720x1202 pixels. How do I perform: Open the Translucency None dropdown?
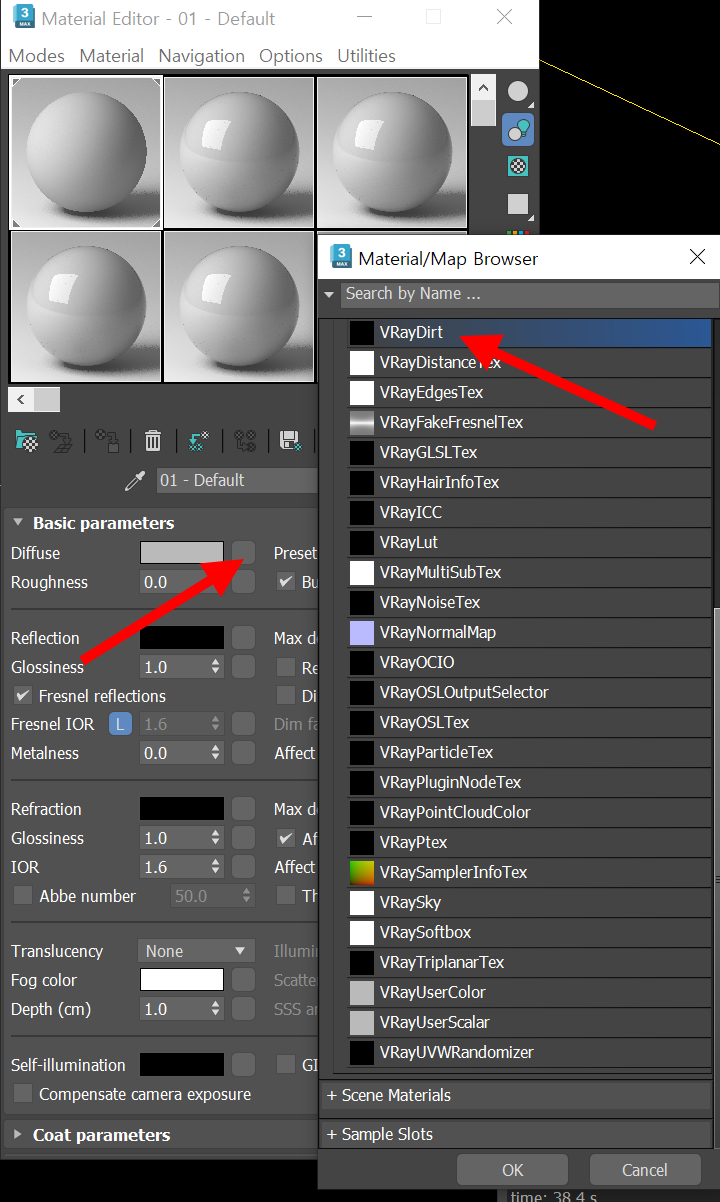197,951
